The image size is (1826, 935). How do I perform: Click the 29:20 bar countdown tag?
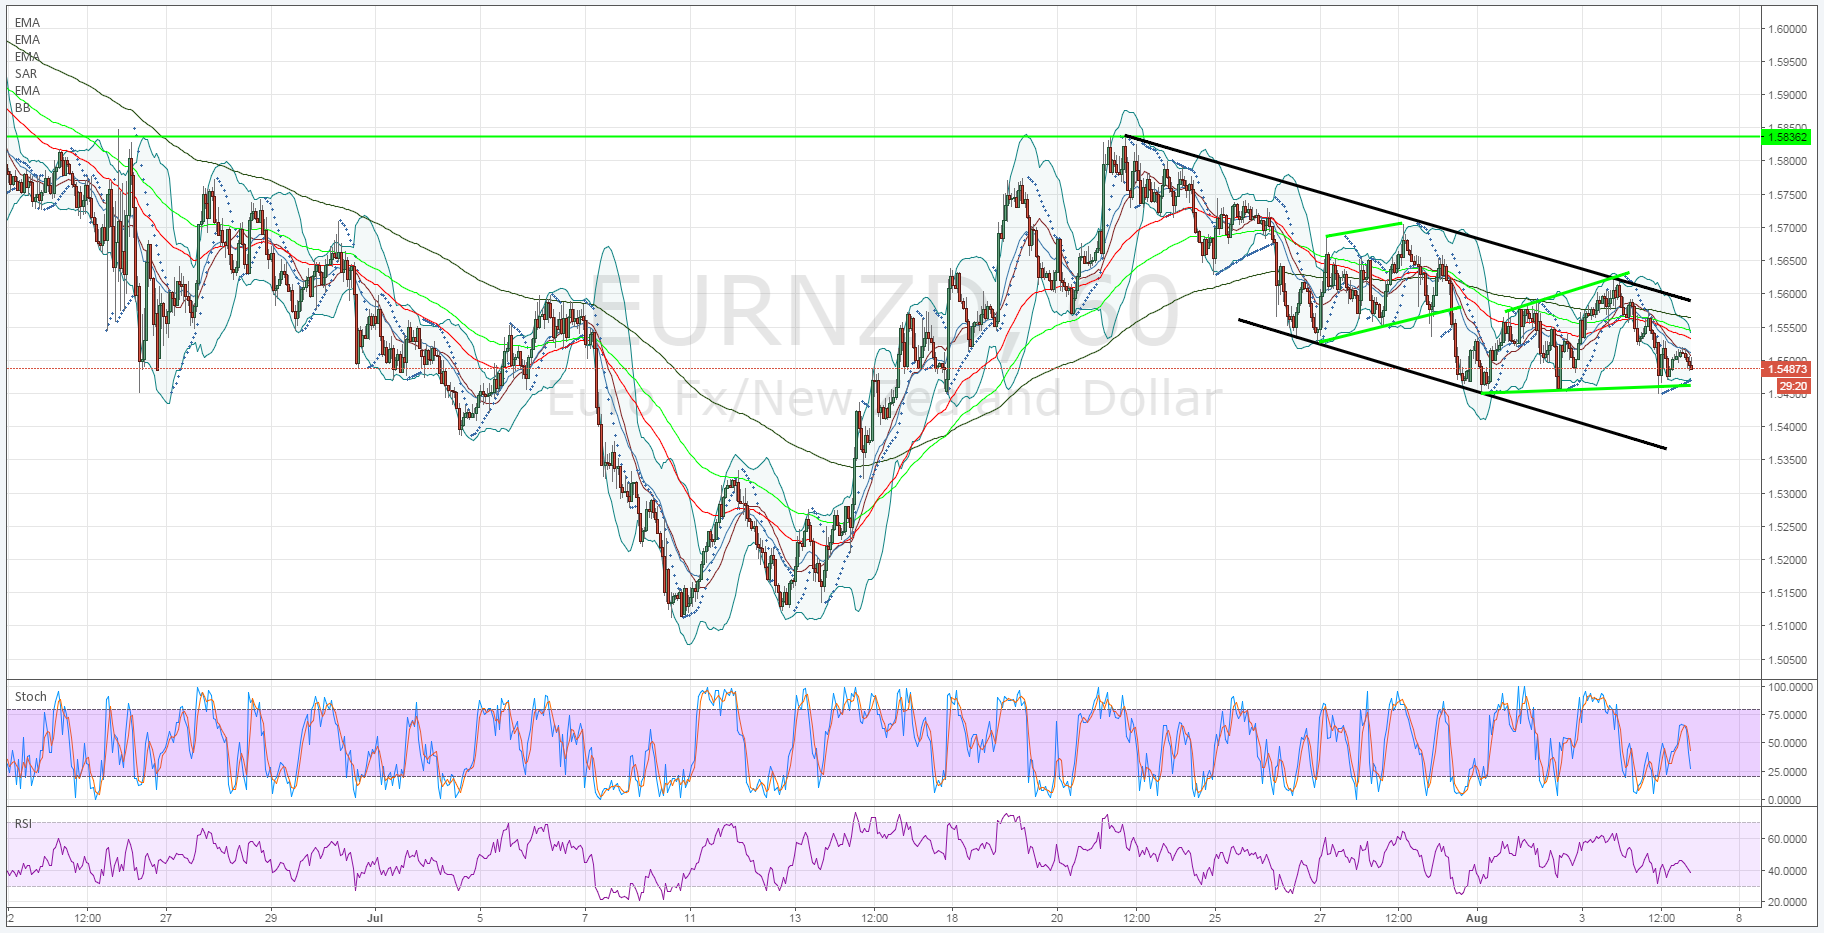(1793, 386)
